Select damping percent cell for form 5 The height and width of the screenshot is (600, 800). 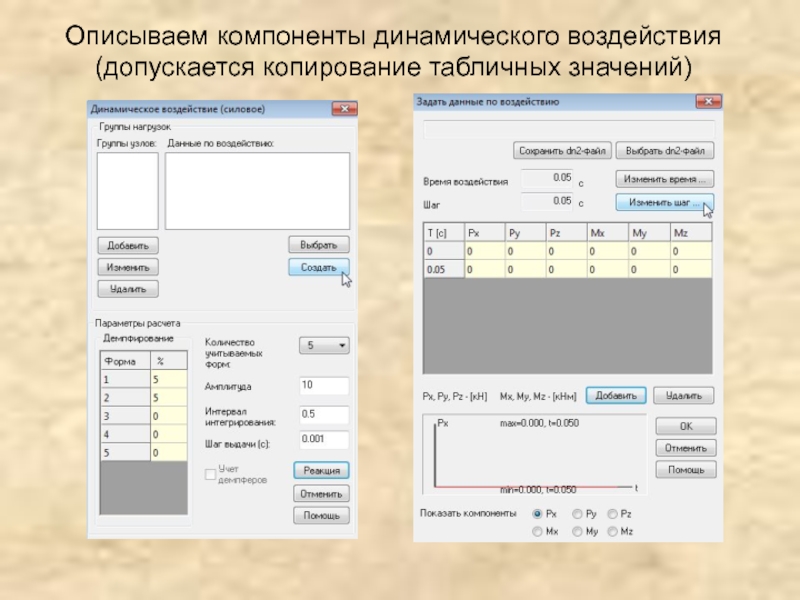[x=169, y=453]
